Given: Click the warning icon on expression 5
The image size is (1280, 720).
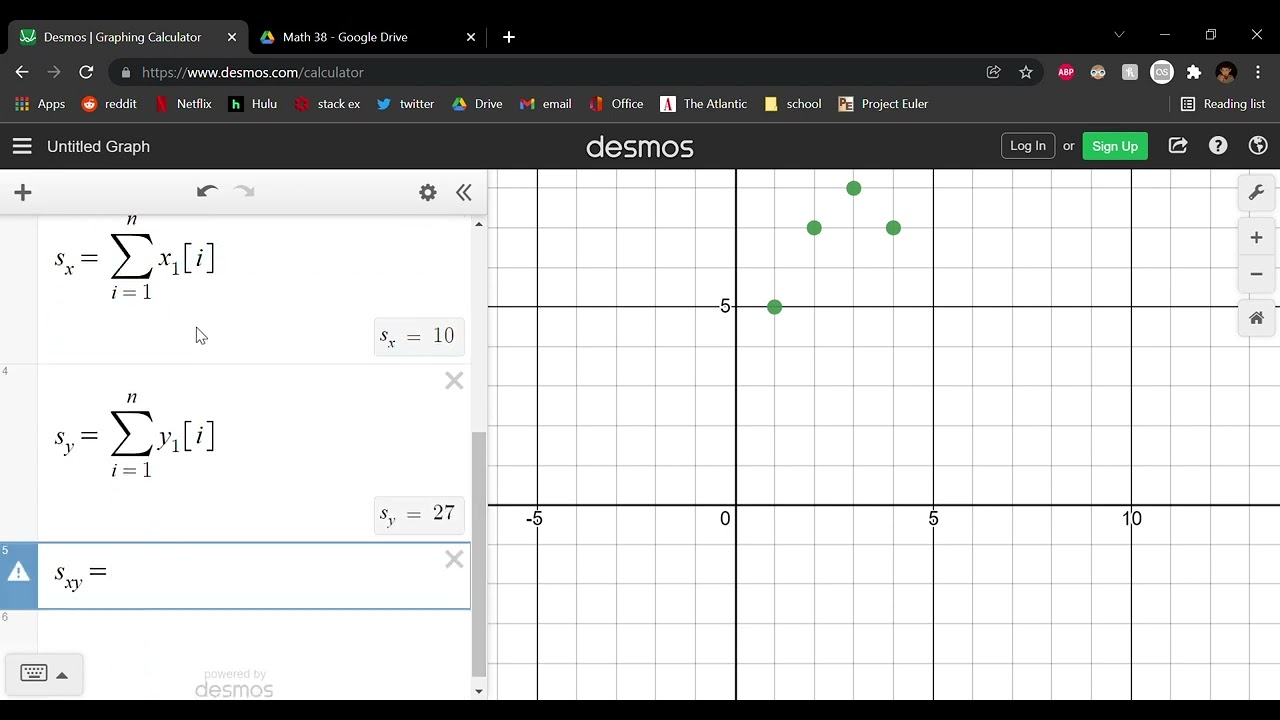Looking at the screenshot, I should coord(19,572).
